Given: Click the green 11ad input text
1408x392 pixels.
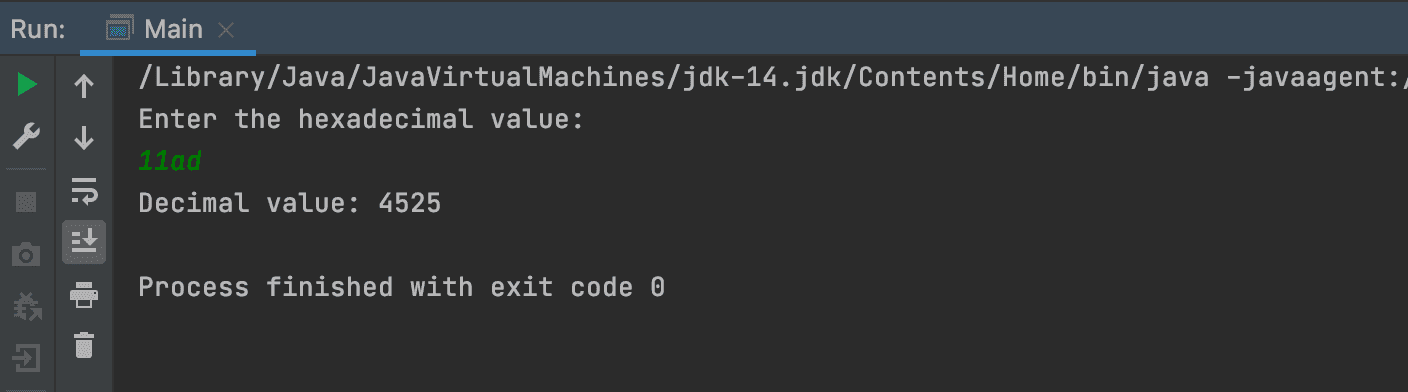Looking at the screenshot, I should point(172,161).
